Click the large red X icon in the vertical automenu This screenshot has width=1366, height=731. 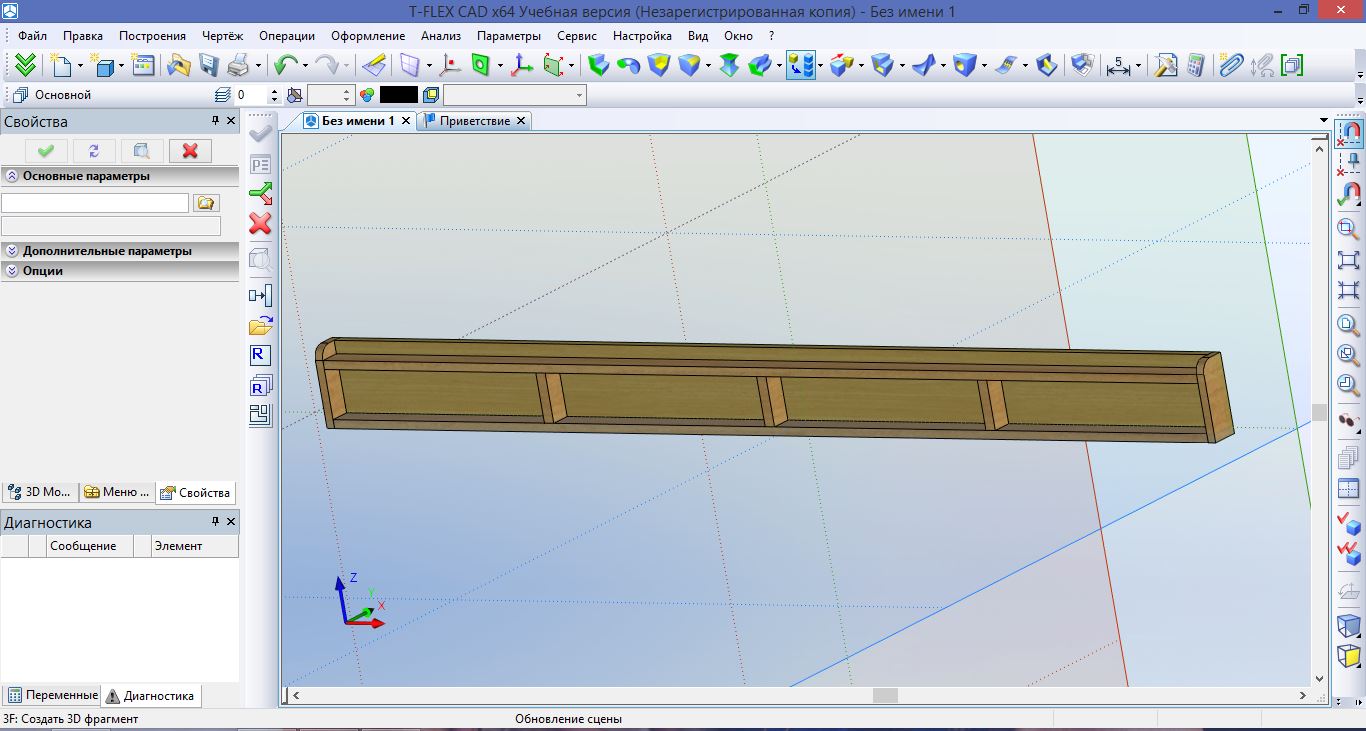coord(260,223)
